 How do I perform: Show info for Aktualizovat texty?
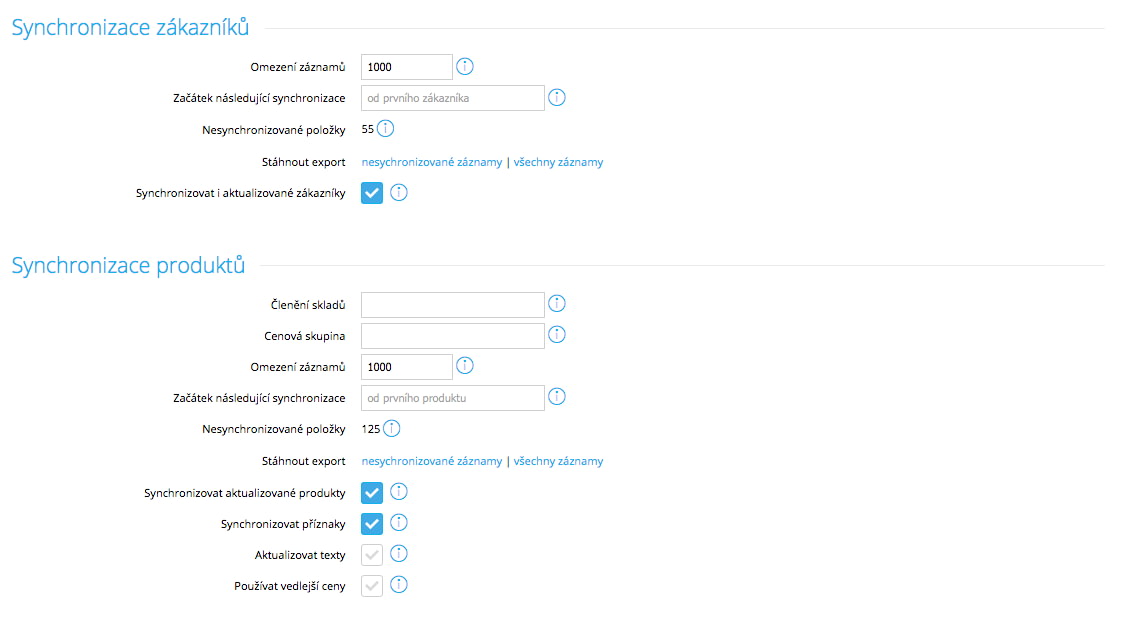coord(399,554)
